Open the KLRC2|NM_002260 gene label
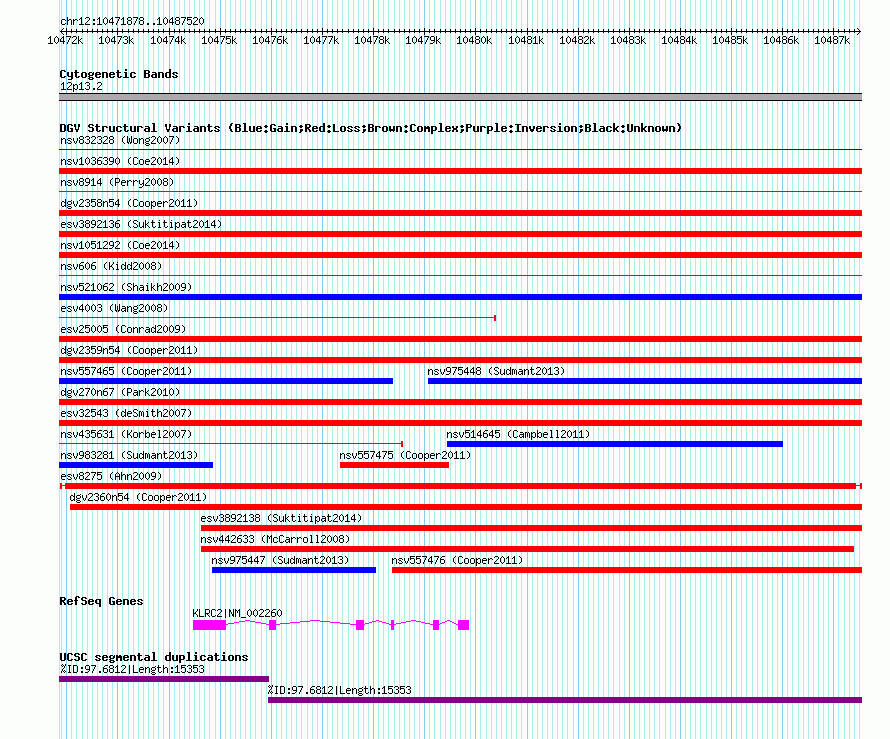The image size is (890, 739). [237, 613]
